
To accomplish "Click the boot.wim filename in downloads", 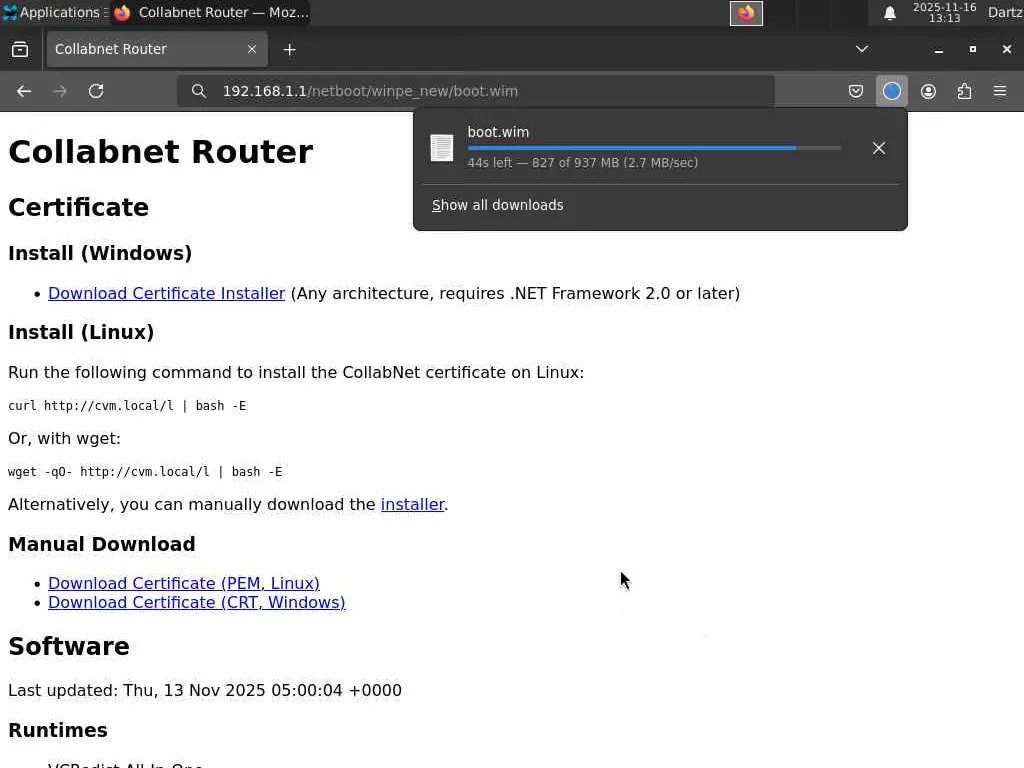I will pos(498,132).
